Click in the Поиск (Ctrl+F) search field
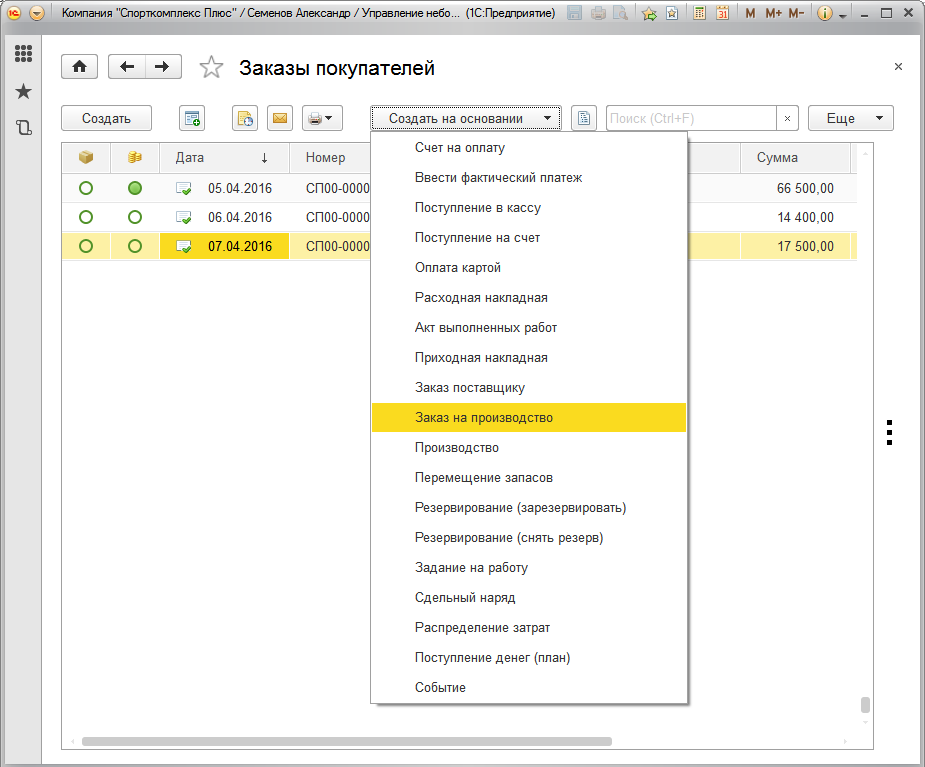 691,119
